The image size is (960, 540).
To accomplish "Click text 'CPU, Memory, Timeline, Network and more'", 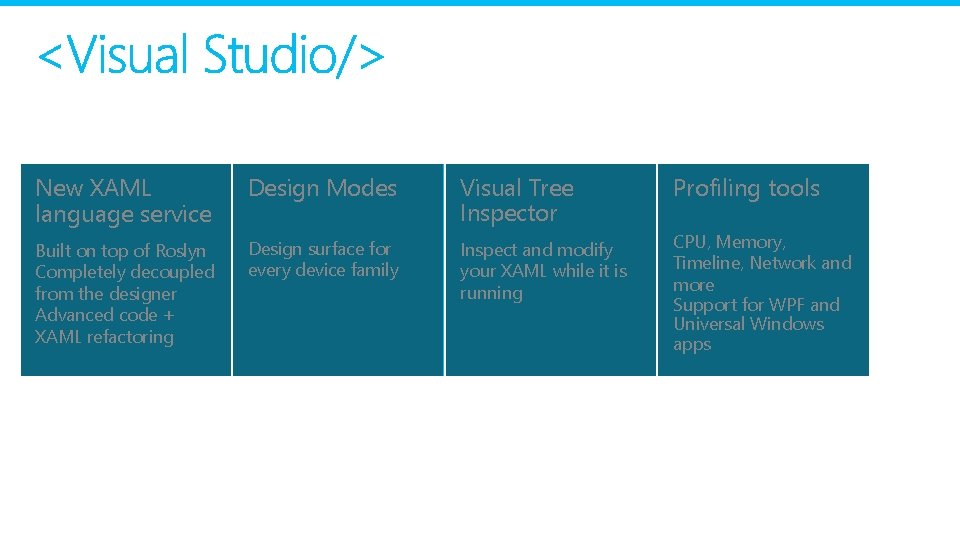I will pos(762,263).
